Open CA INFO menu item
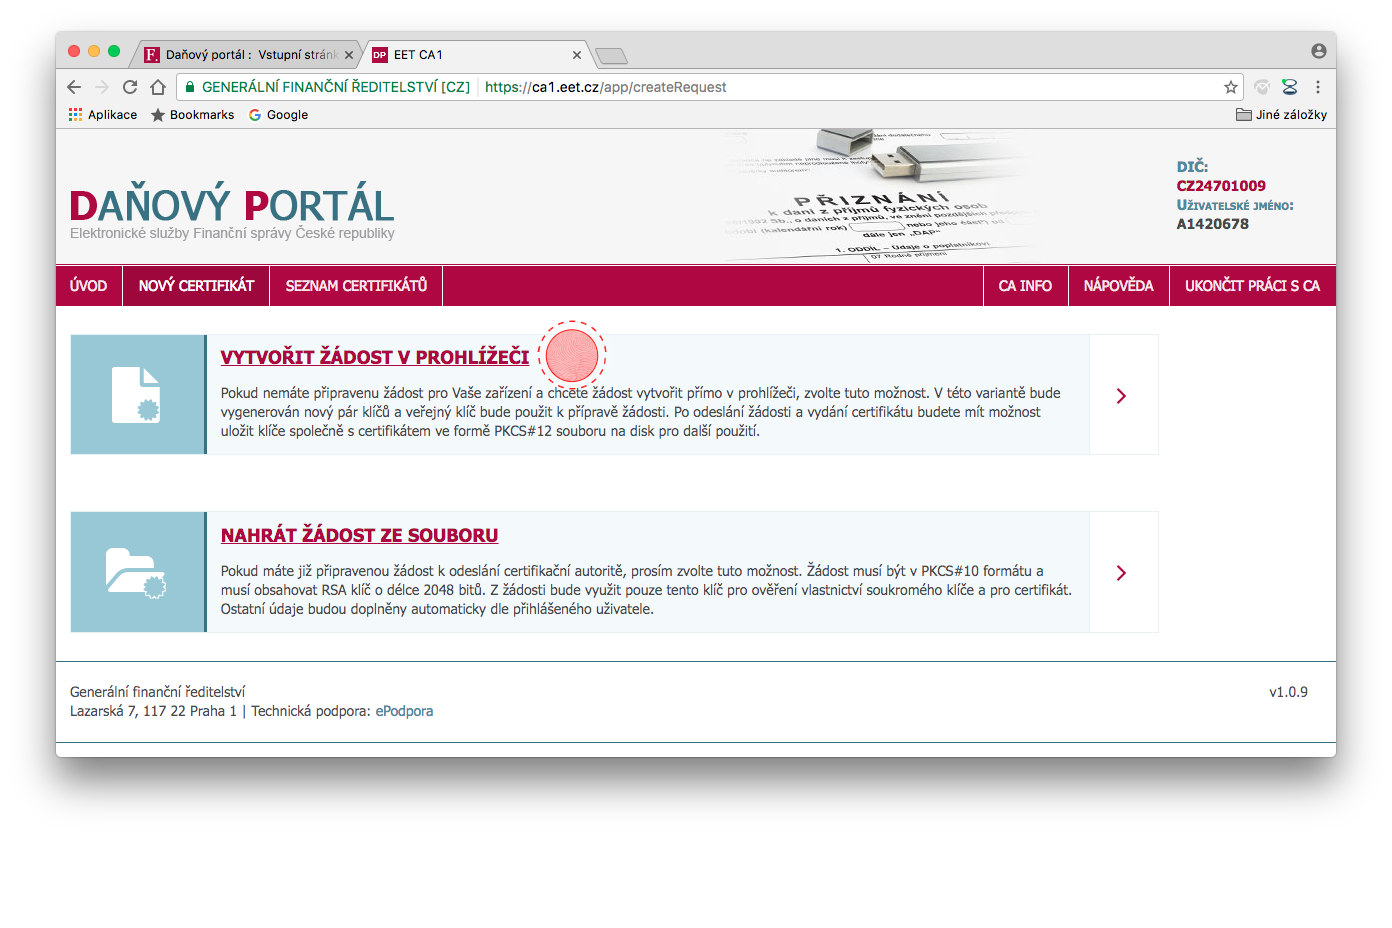The width and height of the screenshot is (1392, 928). pyautogui.click(x=1025, y=286)
